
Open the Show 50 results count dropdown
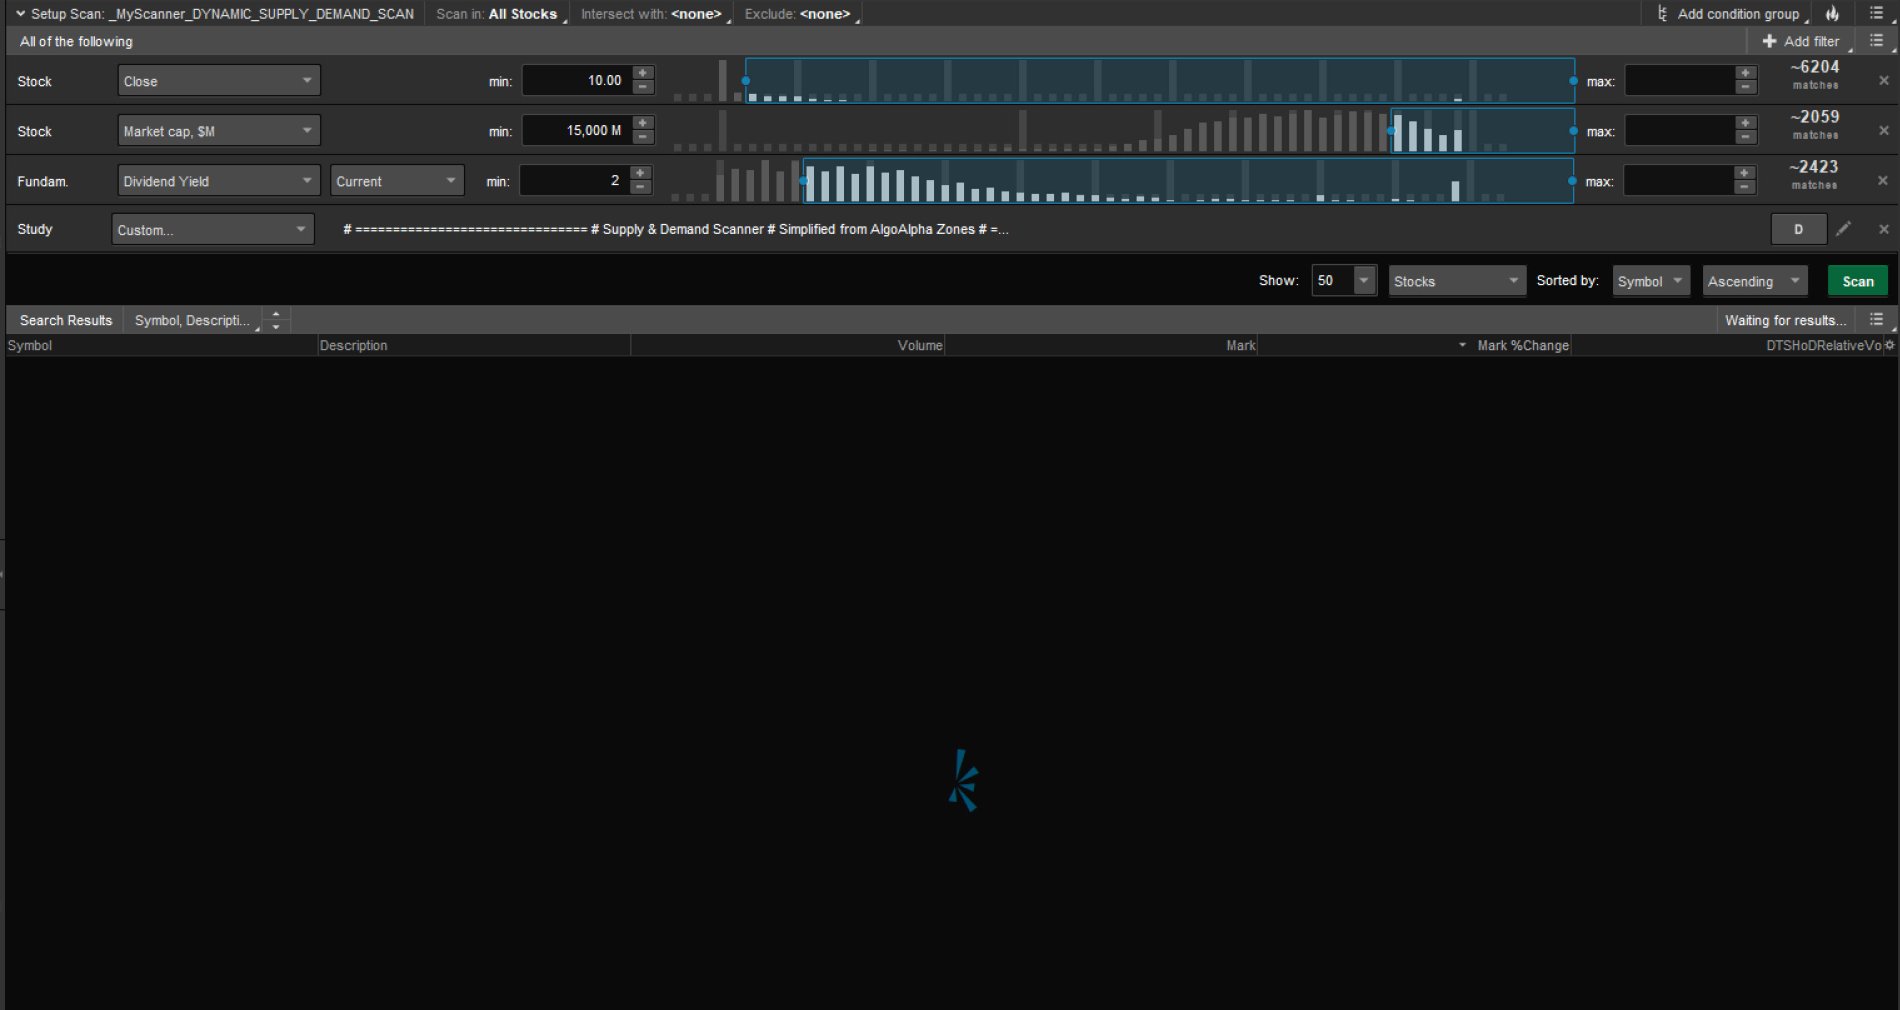click(x=1363, y=281)
